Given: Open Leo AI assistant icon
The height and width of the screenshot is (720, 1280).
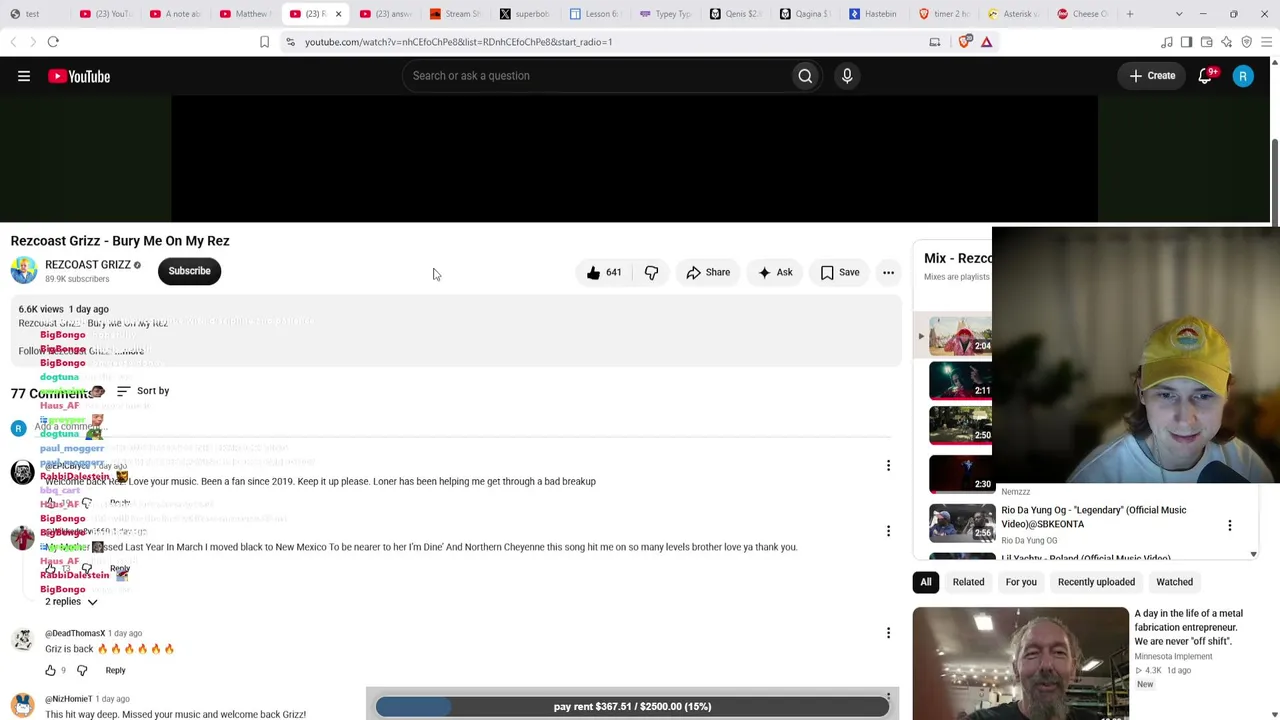Looking at the screenshot, I should pyautogui.click(x=1226, y=42).
